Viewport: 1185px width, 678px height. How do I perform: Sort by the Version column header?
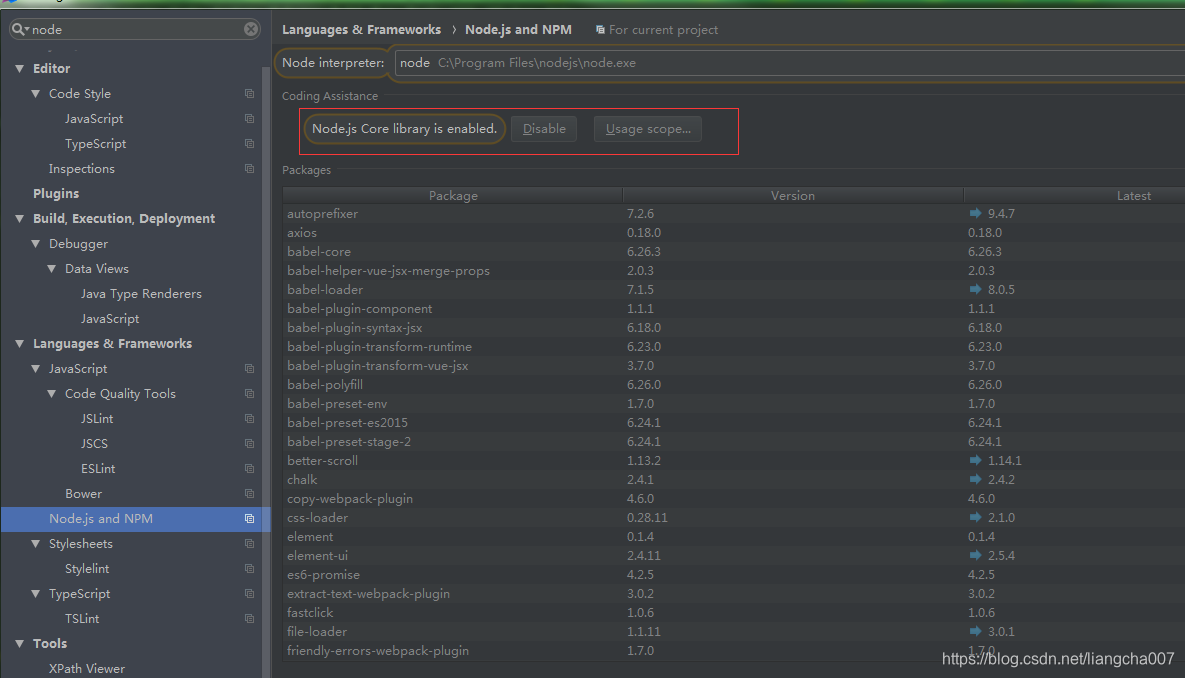(x=793, y=196)
